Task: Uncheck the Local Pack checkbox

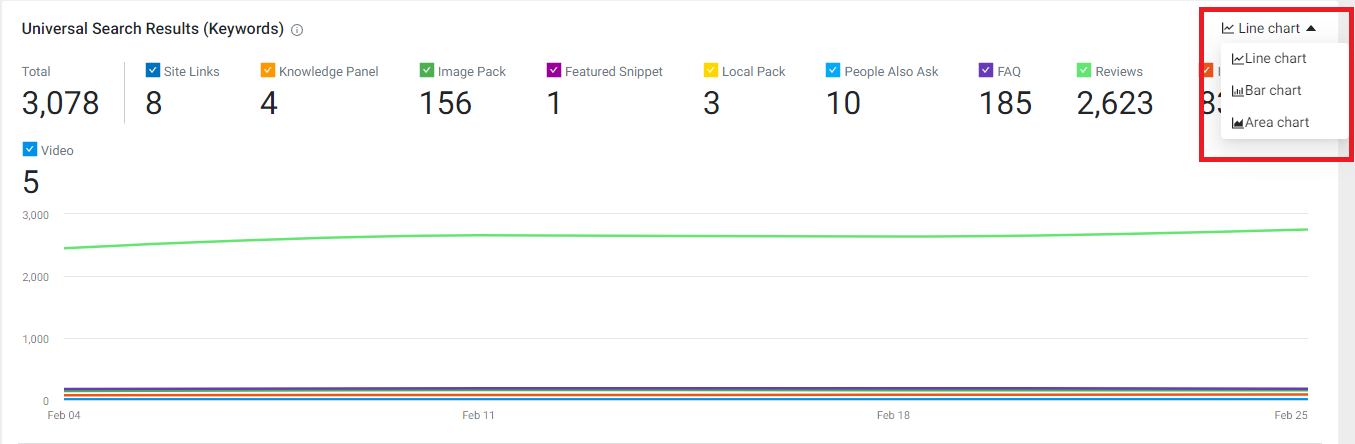Action: 711,70
